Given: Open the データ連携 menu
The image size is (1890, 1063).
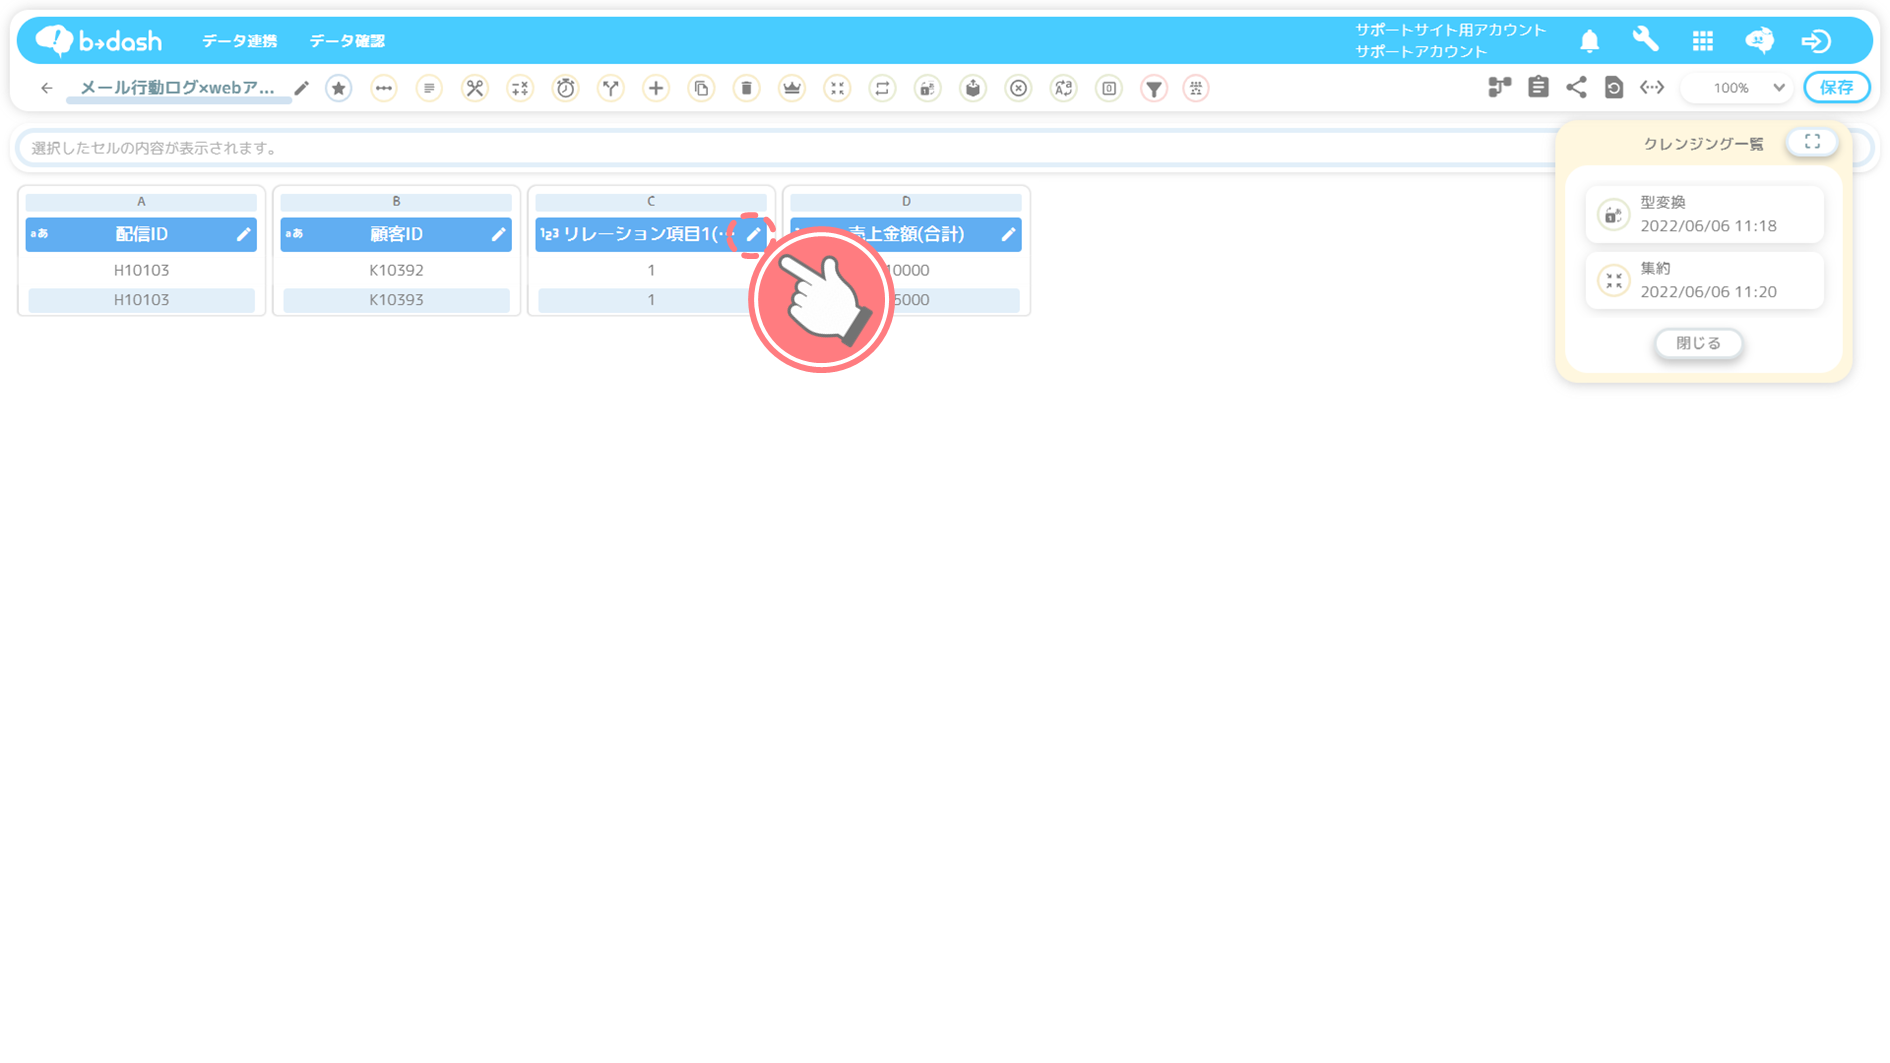Looking at the screenshot, I should 240,41.
